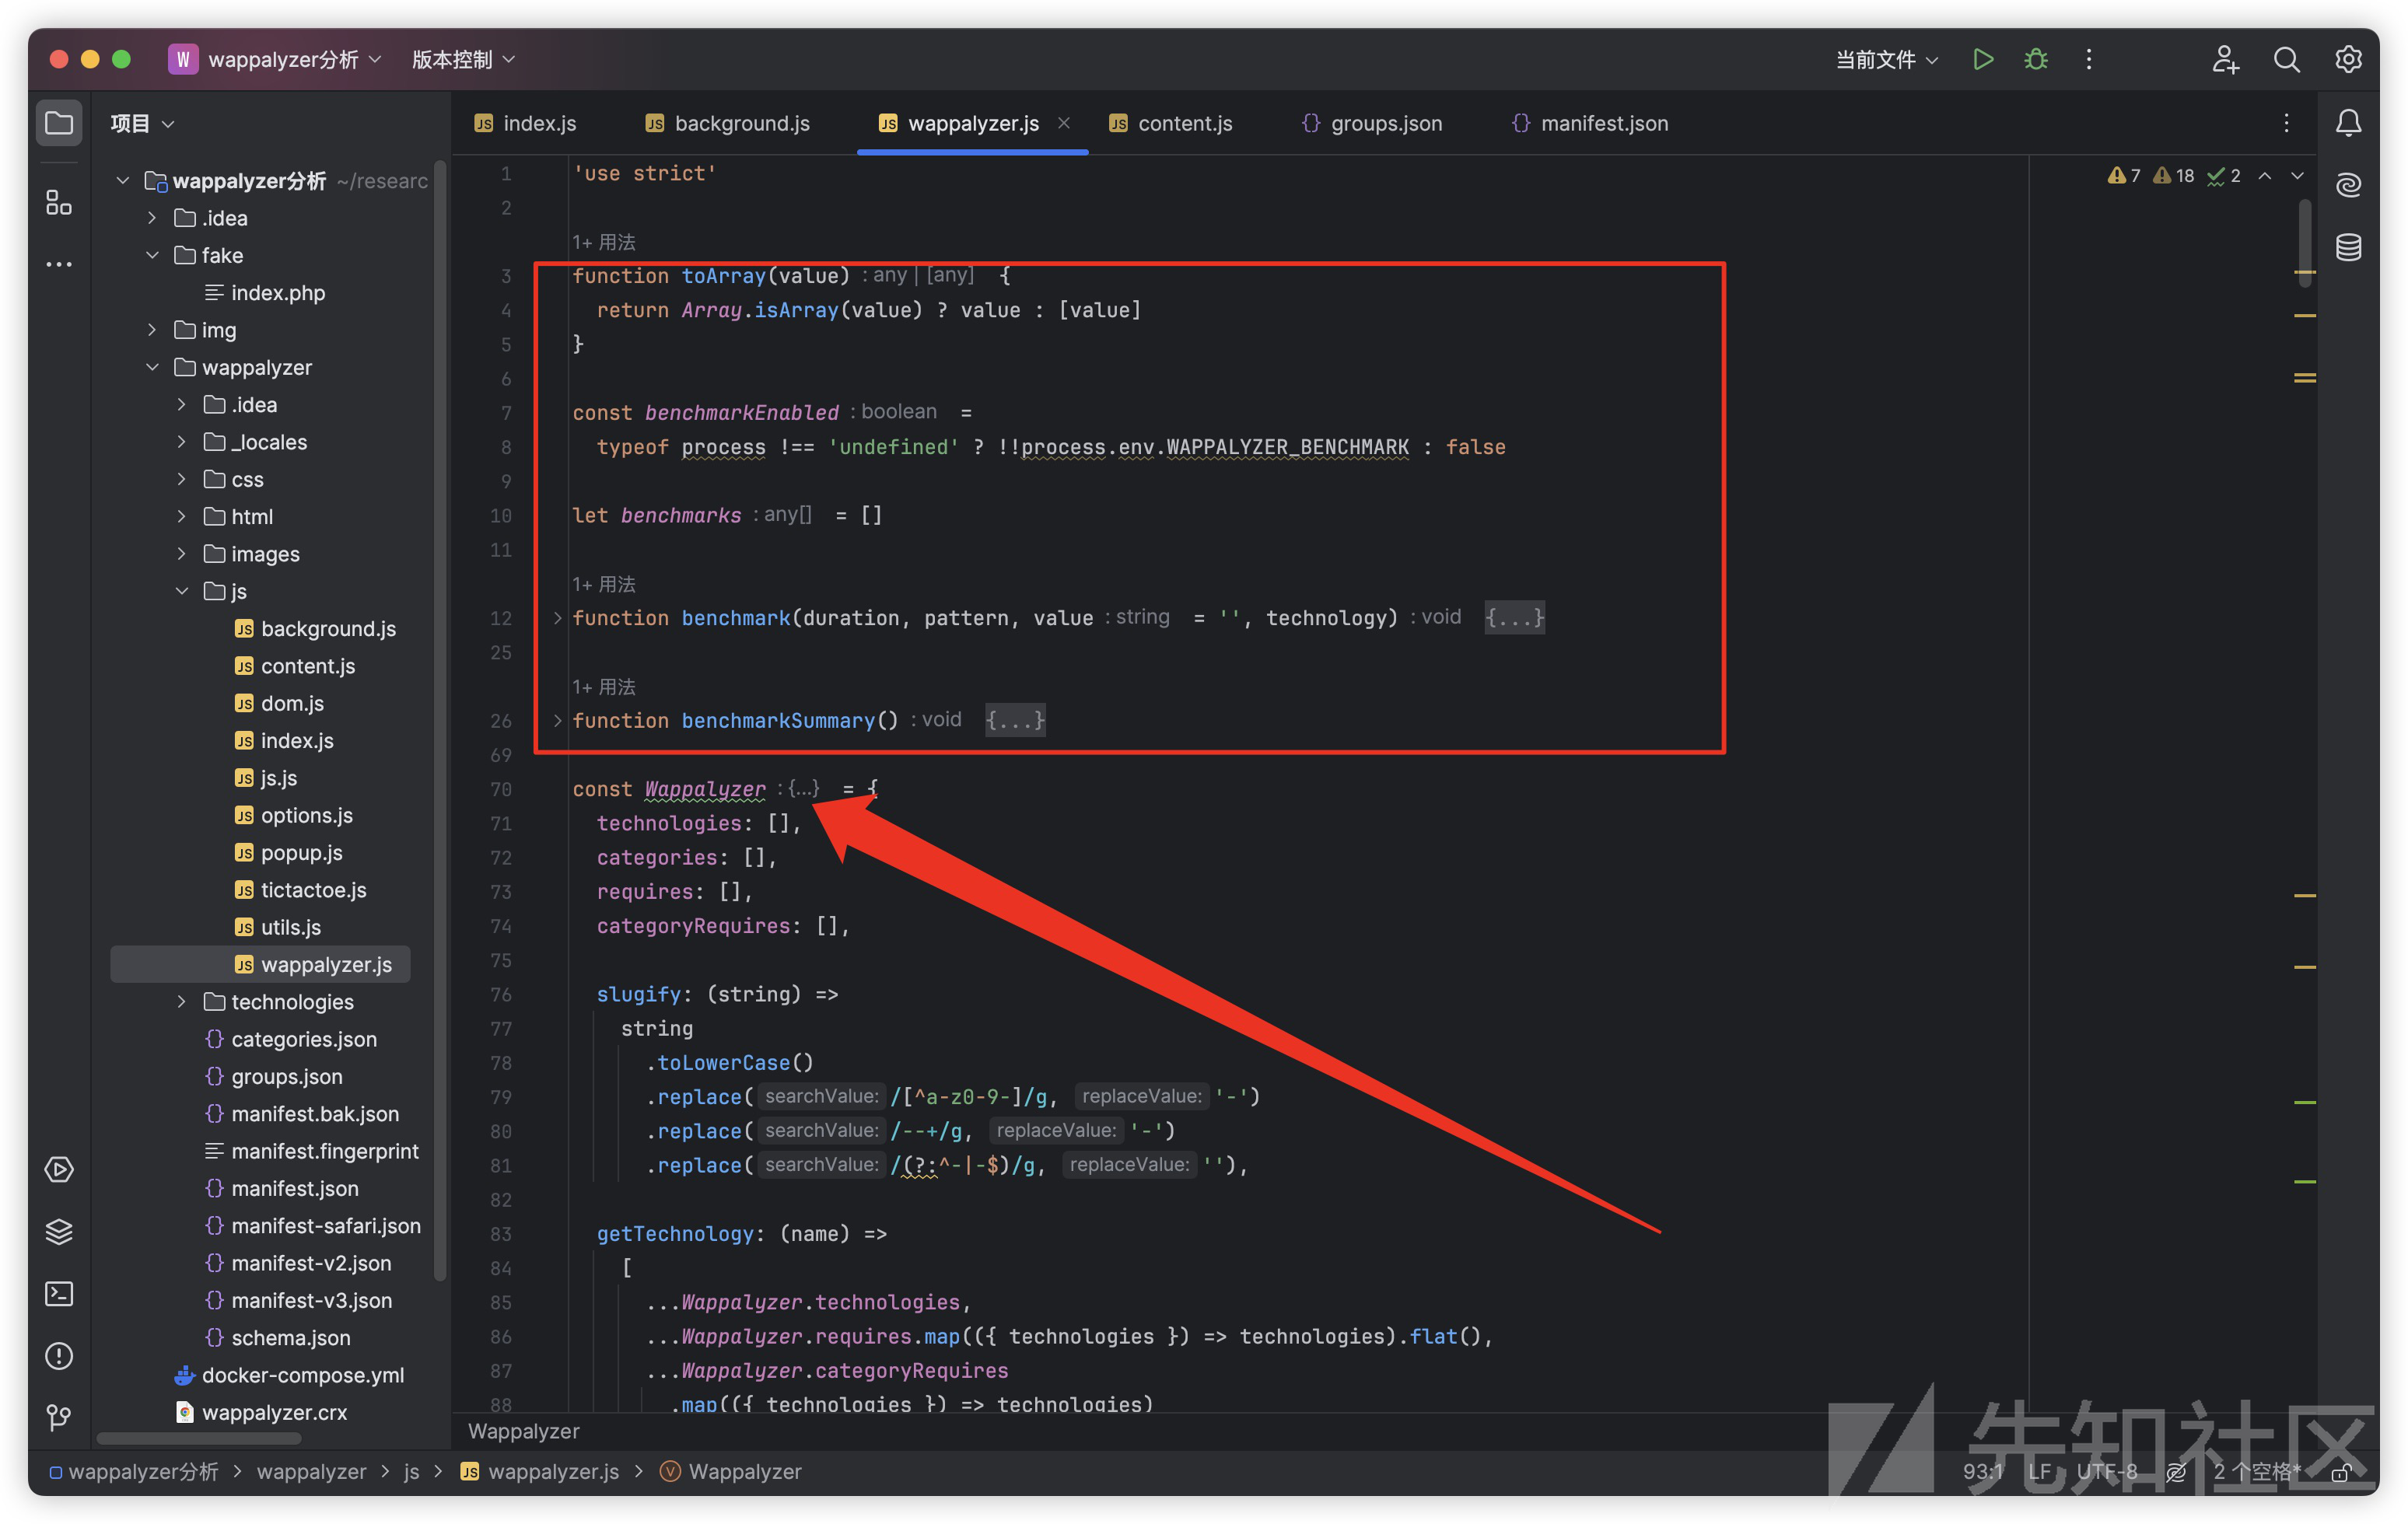Click the 7 warnings indicator
Screen dimensions: 2408x1524
pyautogui.click(x=2123, y=176)
